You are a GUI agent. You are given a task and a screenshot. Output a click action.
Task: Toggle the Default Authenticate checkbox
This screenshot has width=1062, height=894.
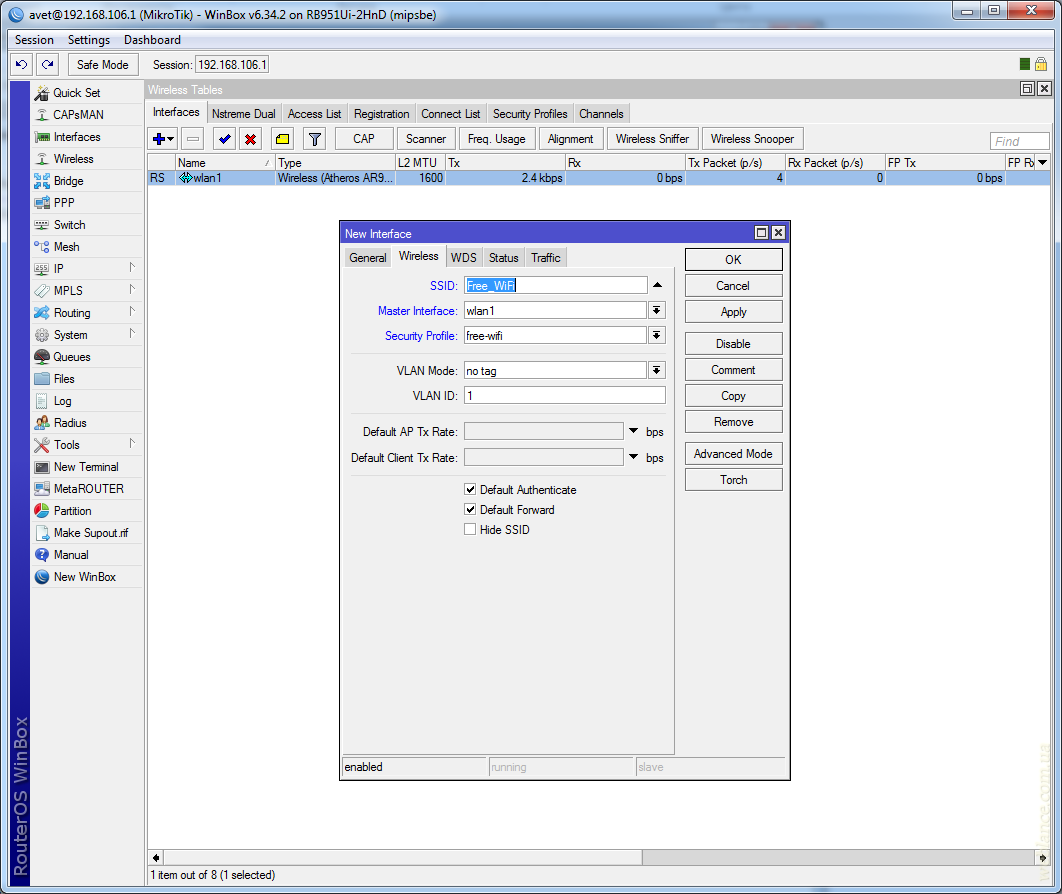click(470, 490)
